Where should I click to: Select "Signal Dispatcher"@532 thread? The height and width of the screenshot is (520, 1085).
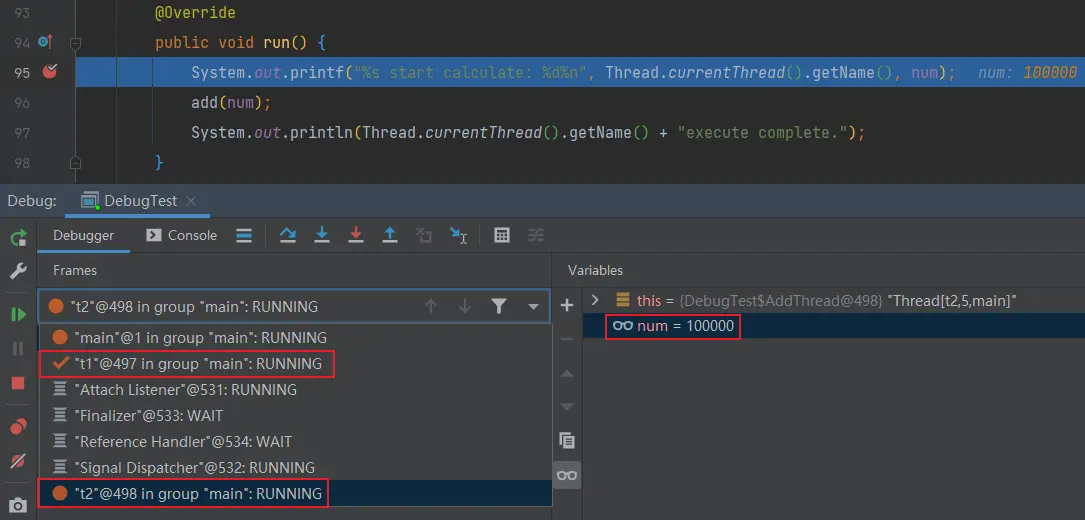point(295,467)
